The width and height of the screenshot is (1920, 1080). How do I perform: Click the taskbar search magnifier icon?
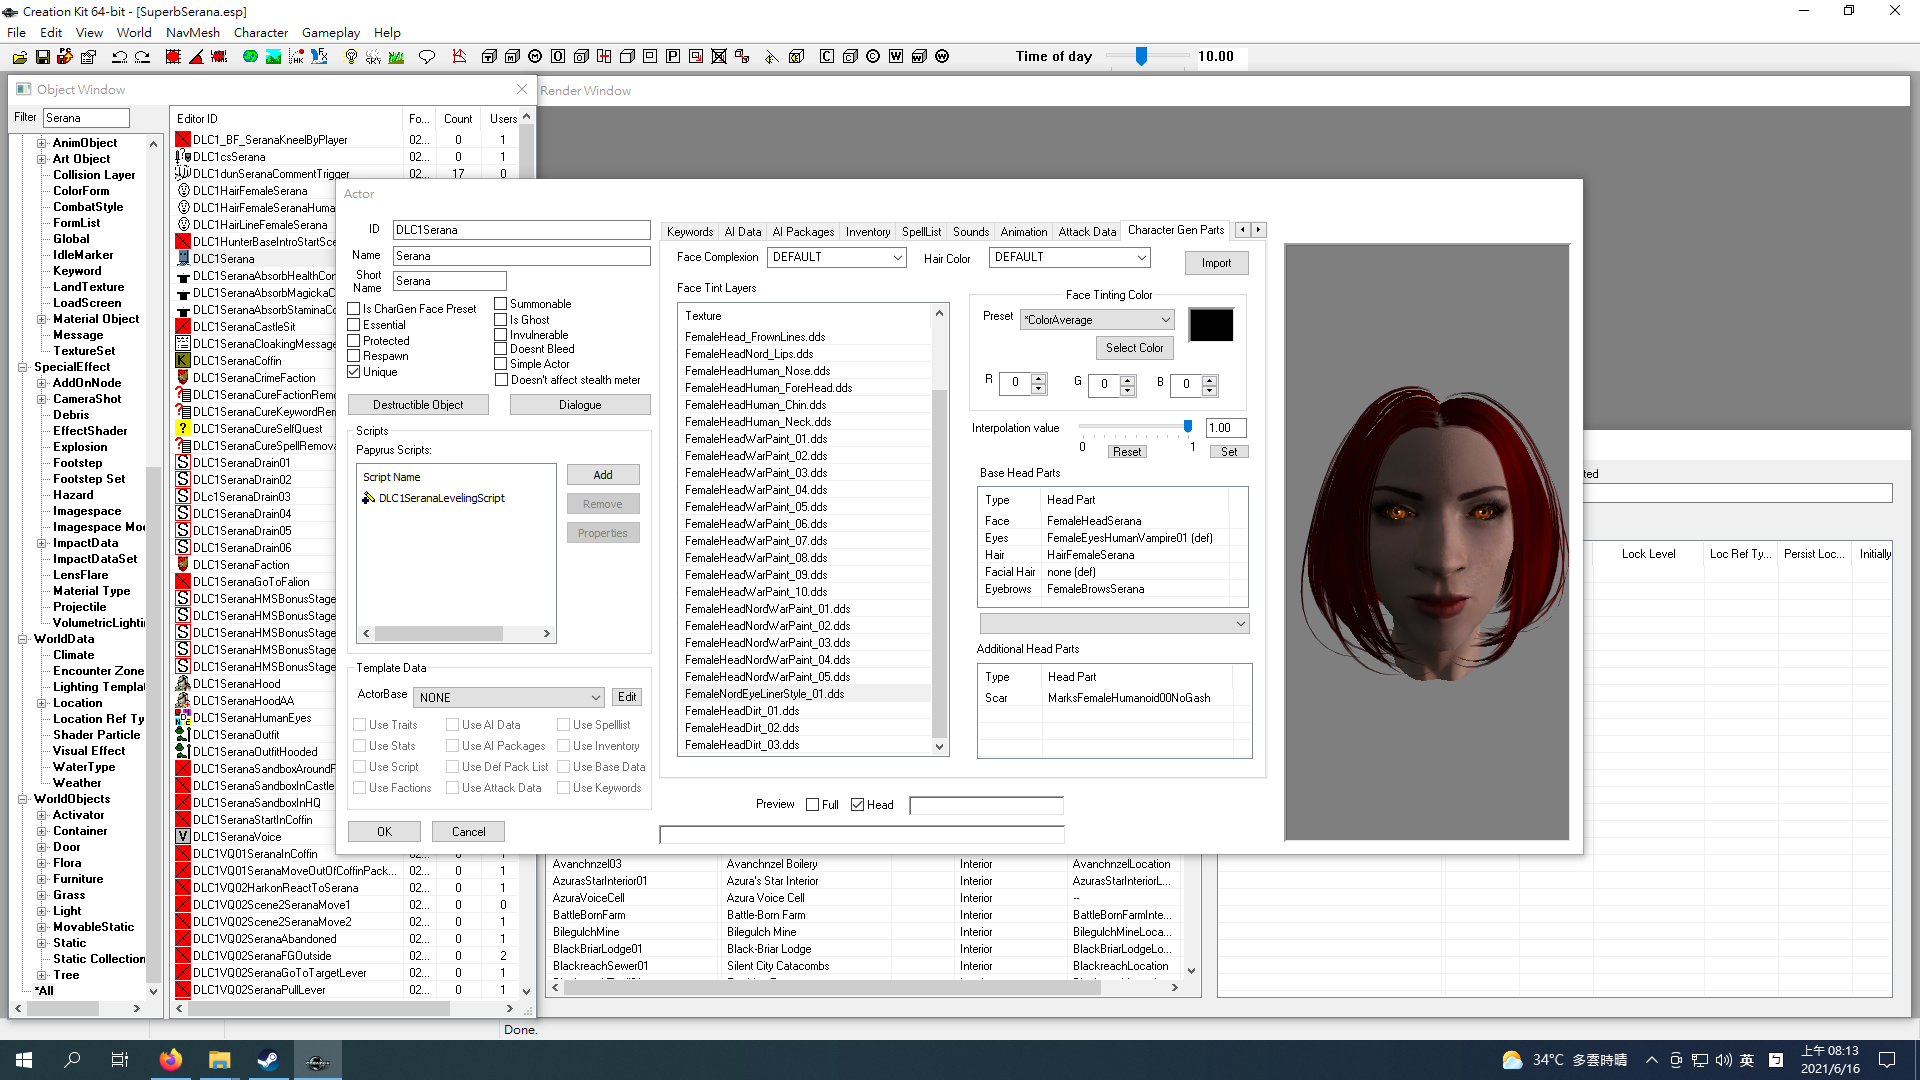point(72,1060)
